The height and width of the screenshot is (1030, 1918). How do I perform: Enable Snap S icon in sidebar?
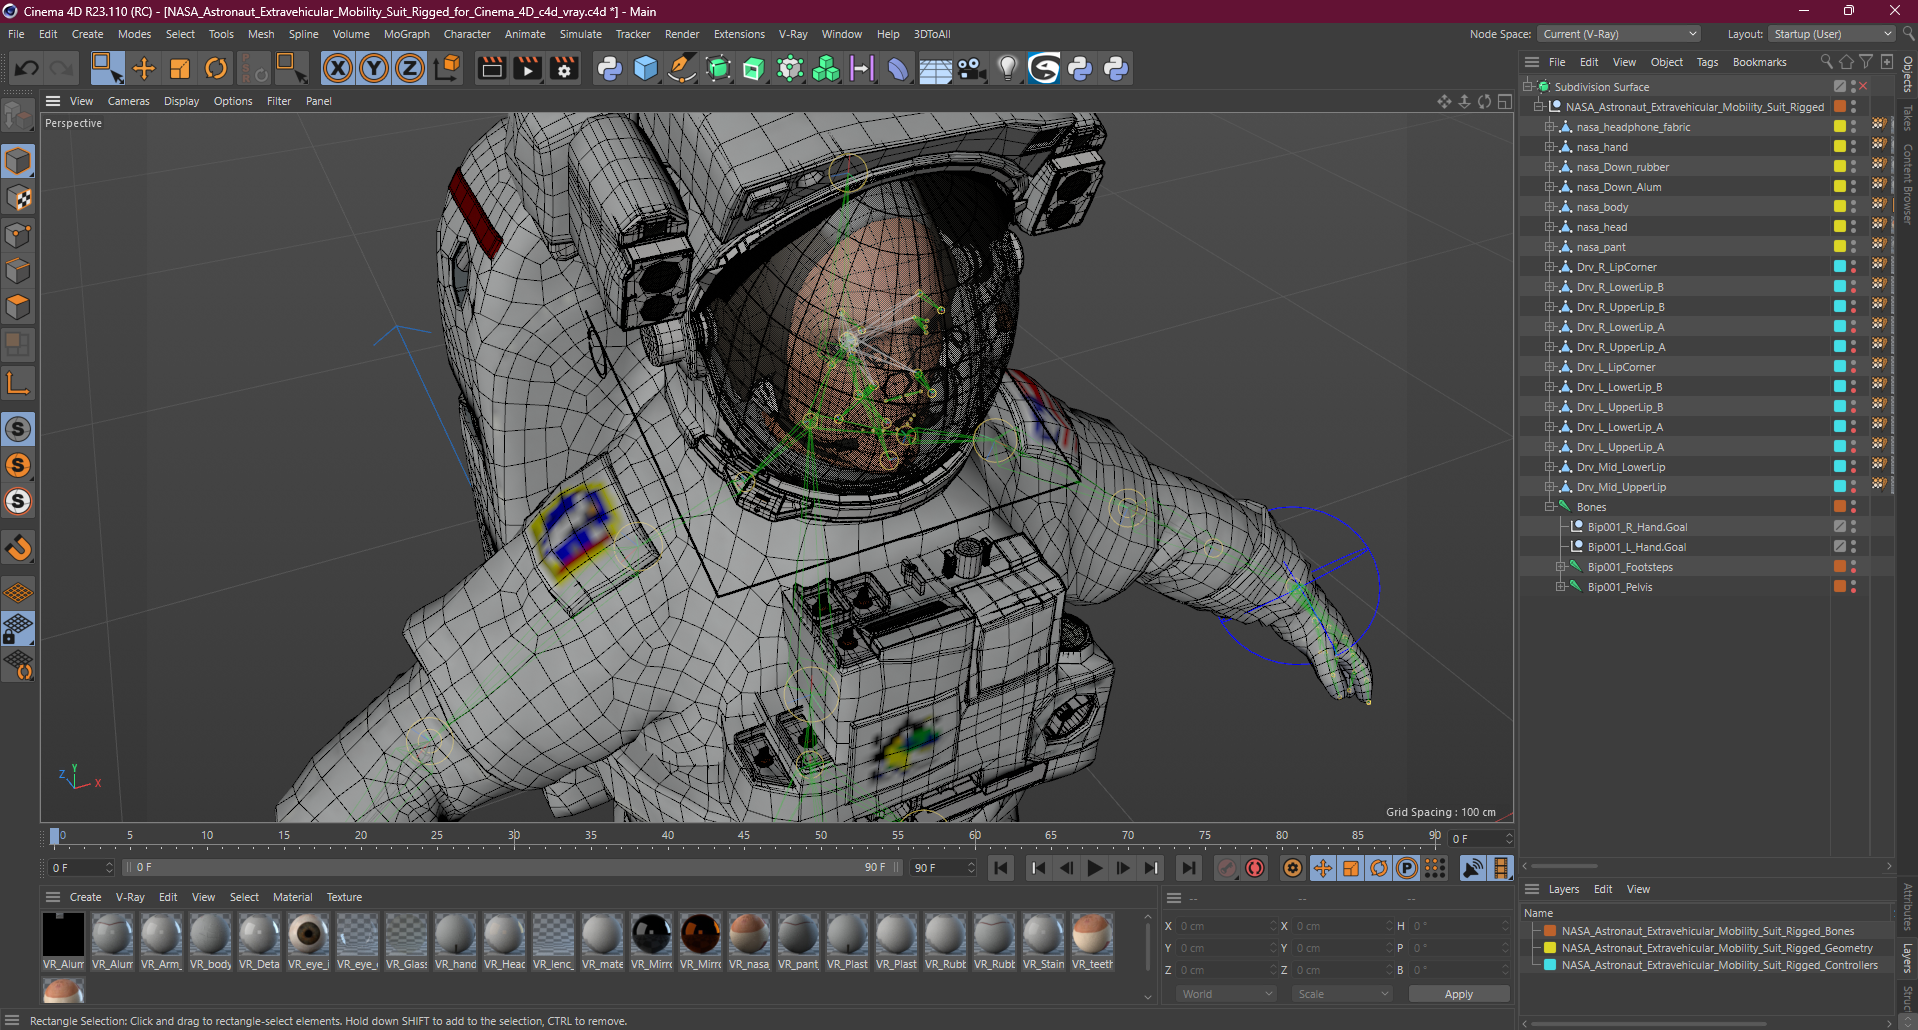click(x=18, y=429)
